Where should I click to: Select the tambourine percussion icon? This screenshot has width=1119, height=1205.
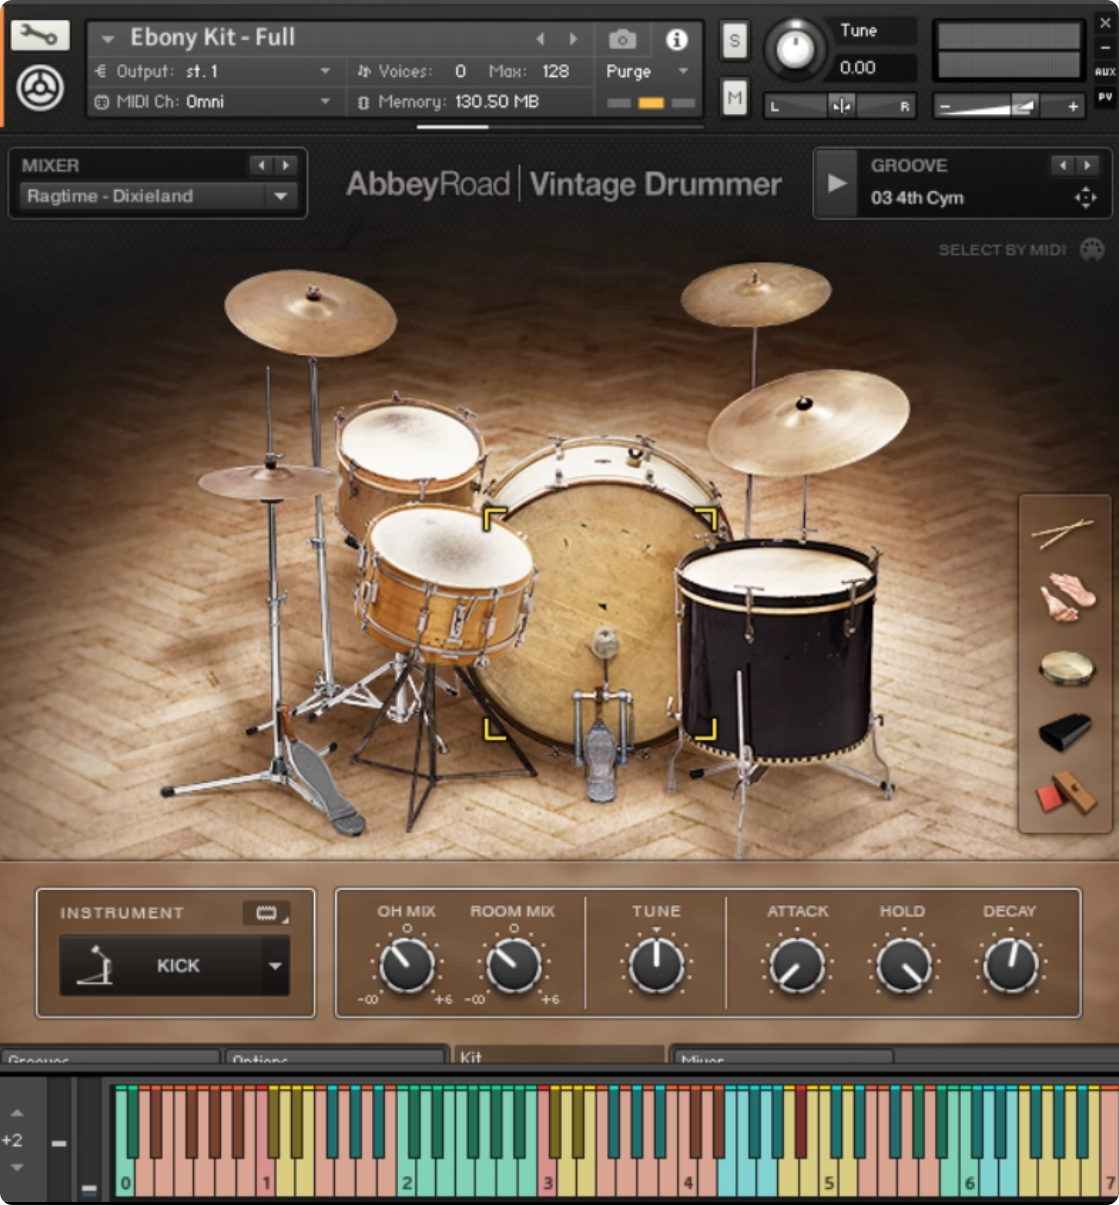1066,668
